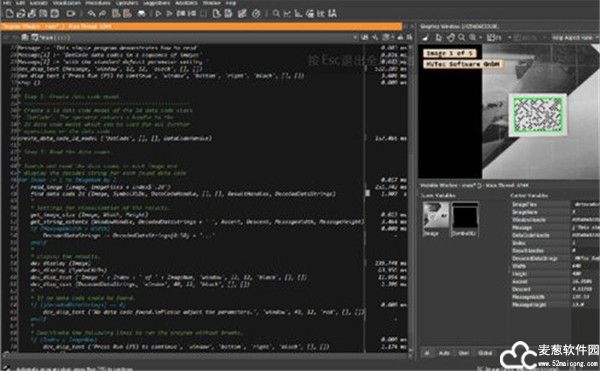Image resolution: width=600 pixels, height=371 pixels.
Task: Open the Execute menu
Action: point(39,3)
